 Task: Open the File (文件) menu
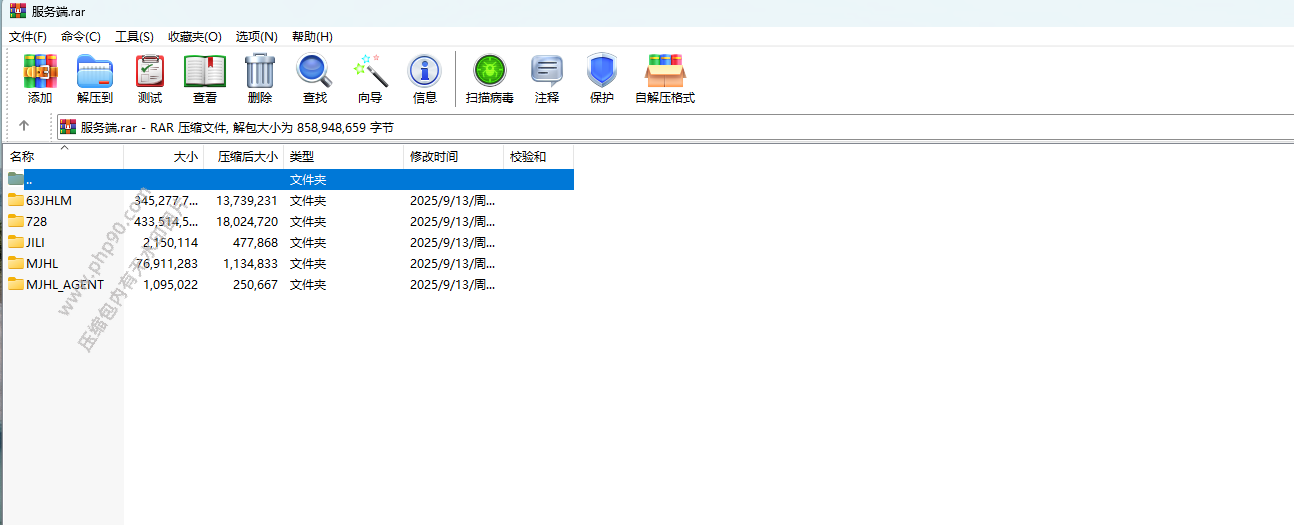point(28,37)
